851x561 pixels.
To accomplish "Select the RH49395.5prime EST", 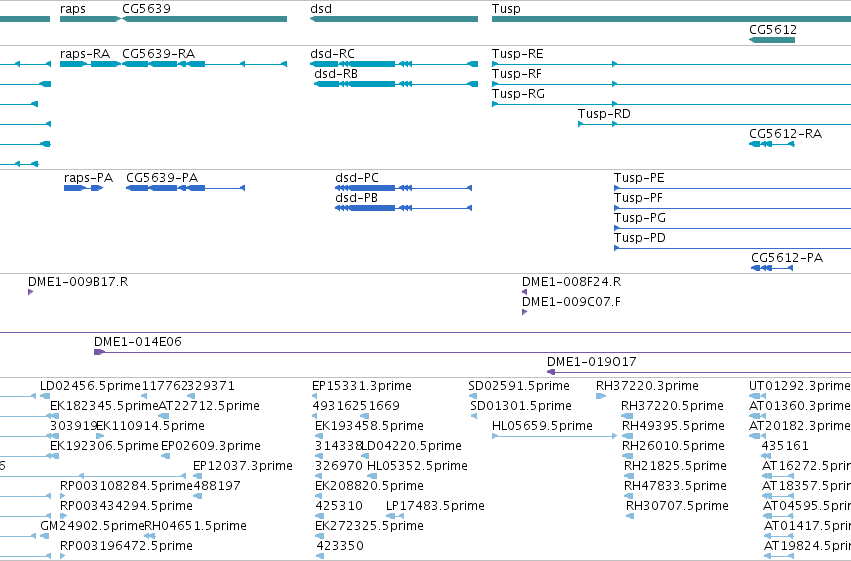I will pos(627,436).
